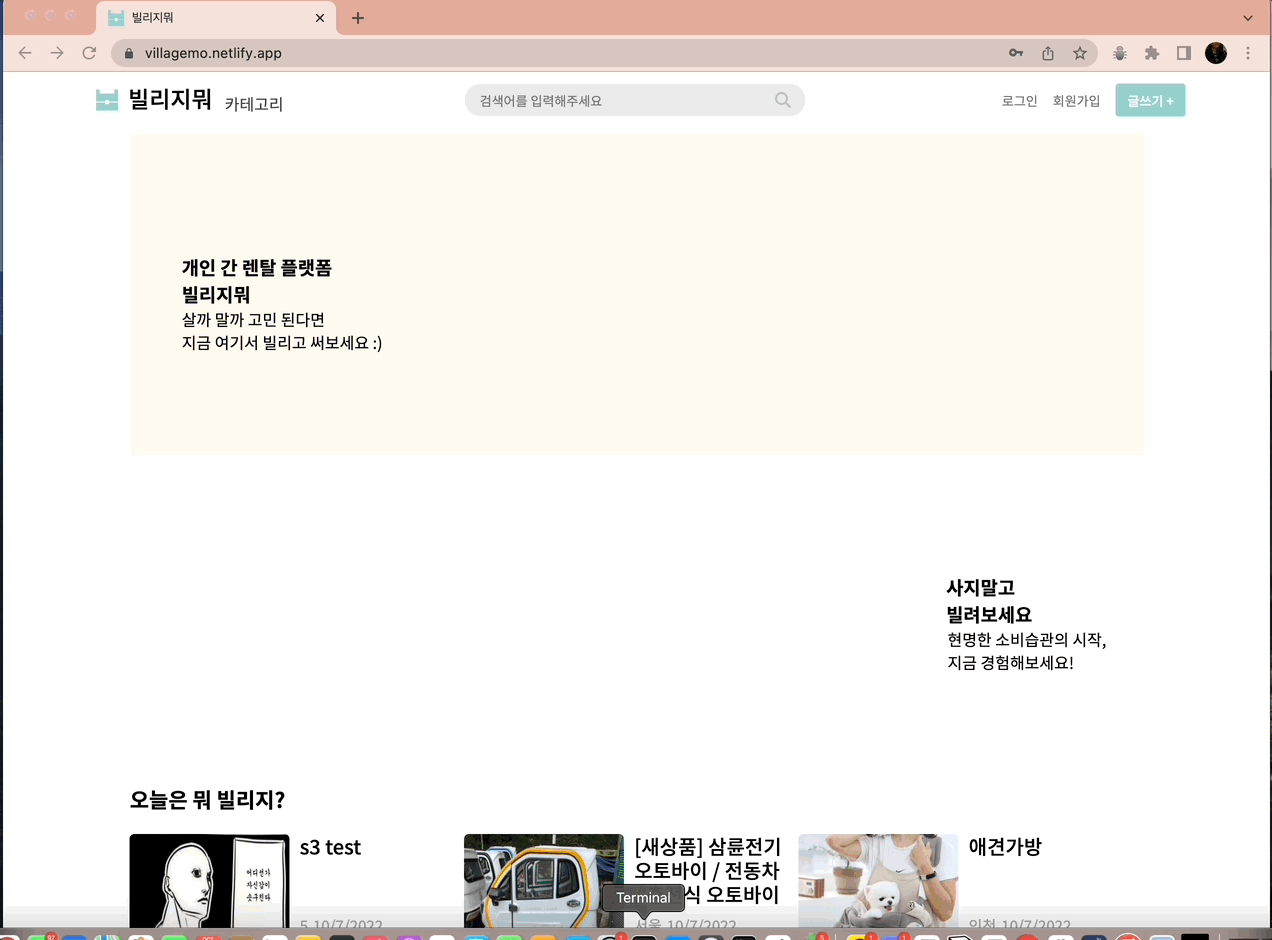Open a new browser tab

coord(358,18)
